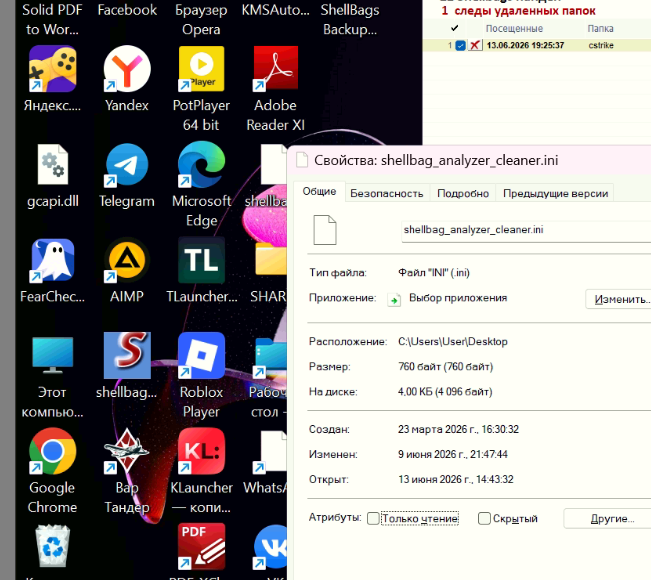Open the Recycle Bin icon

pos(52,546)
